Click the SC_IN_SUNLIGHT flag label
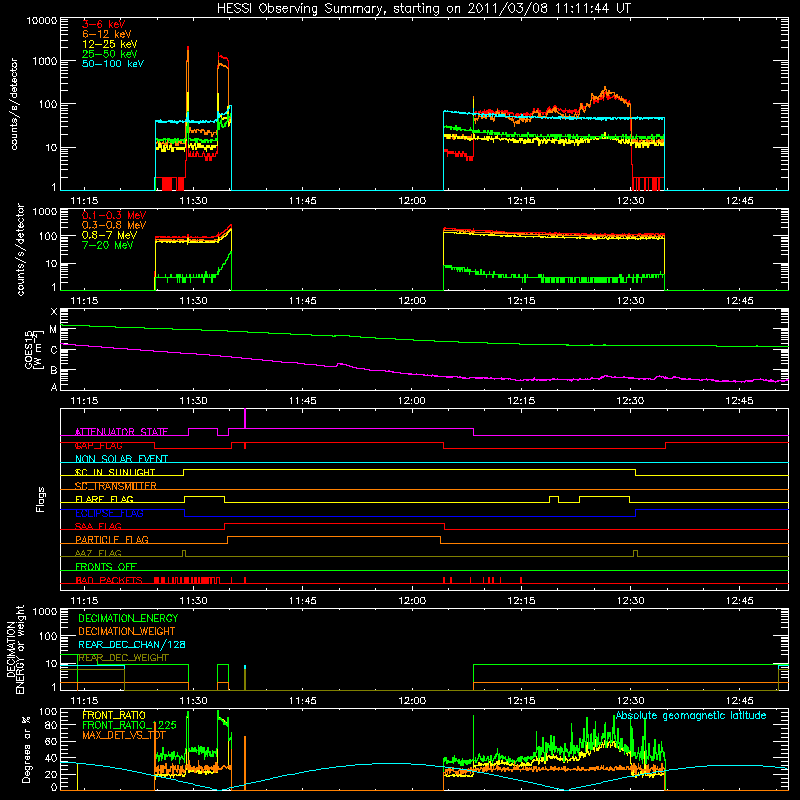Image resolution: width=800 pixels, height=800 pixels. [115, 472]
